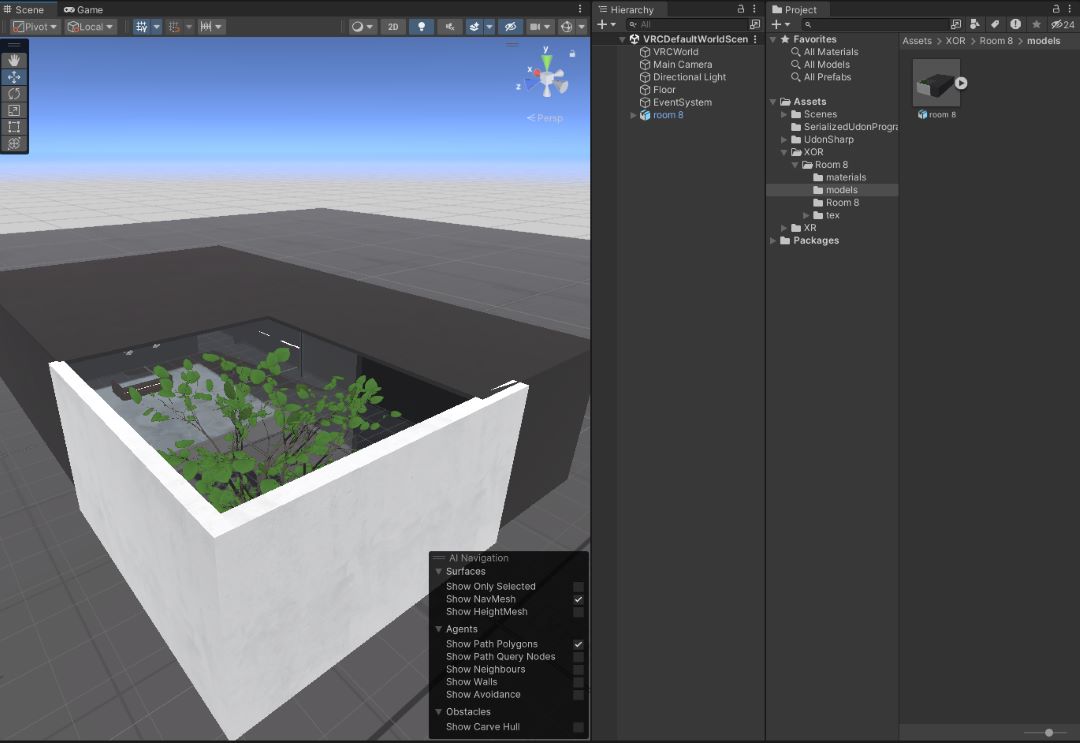Viewport: 1080px width, 743px height.
Task: Open the Pivot handle position dropdown
Action: (35, 27)
